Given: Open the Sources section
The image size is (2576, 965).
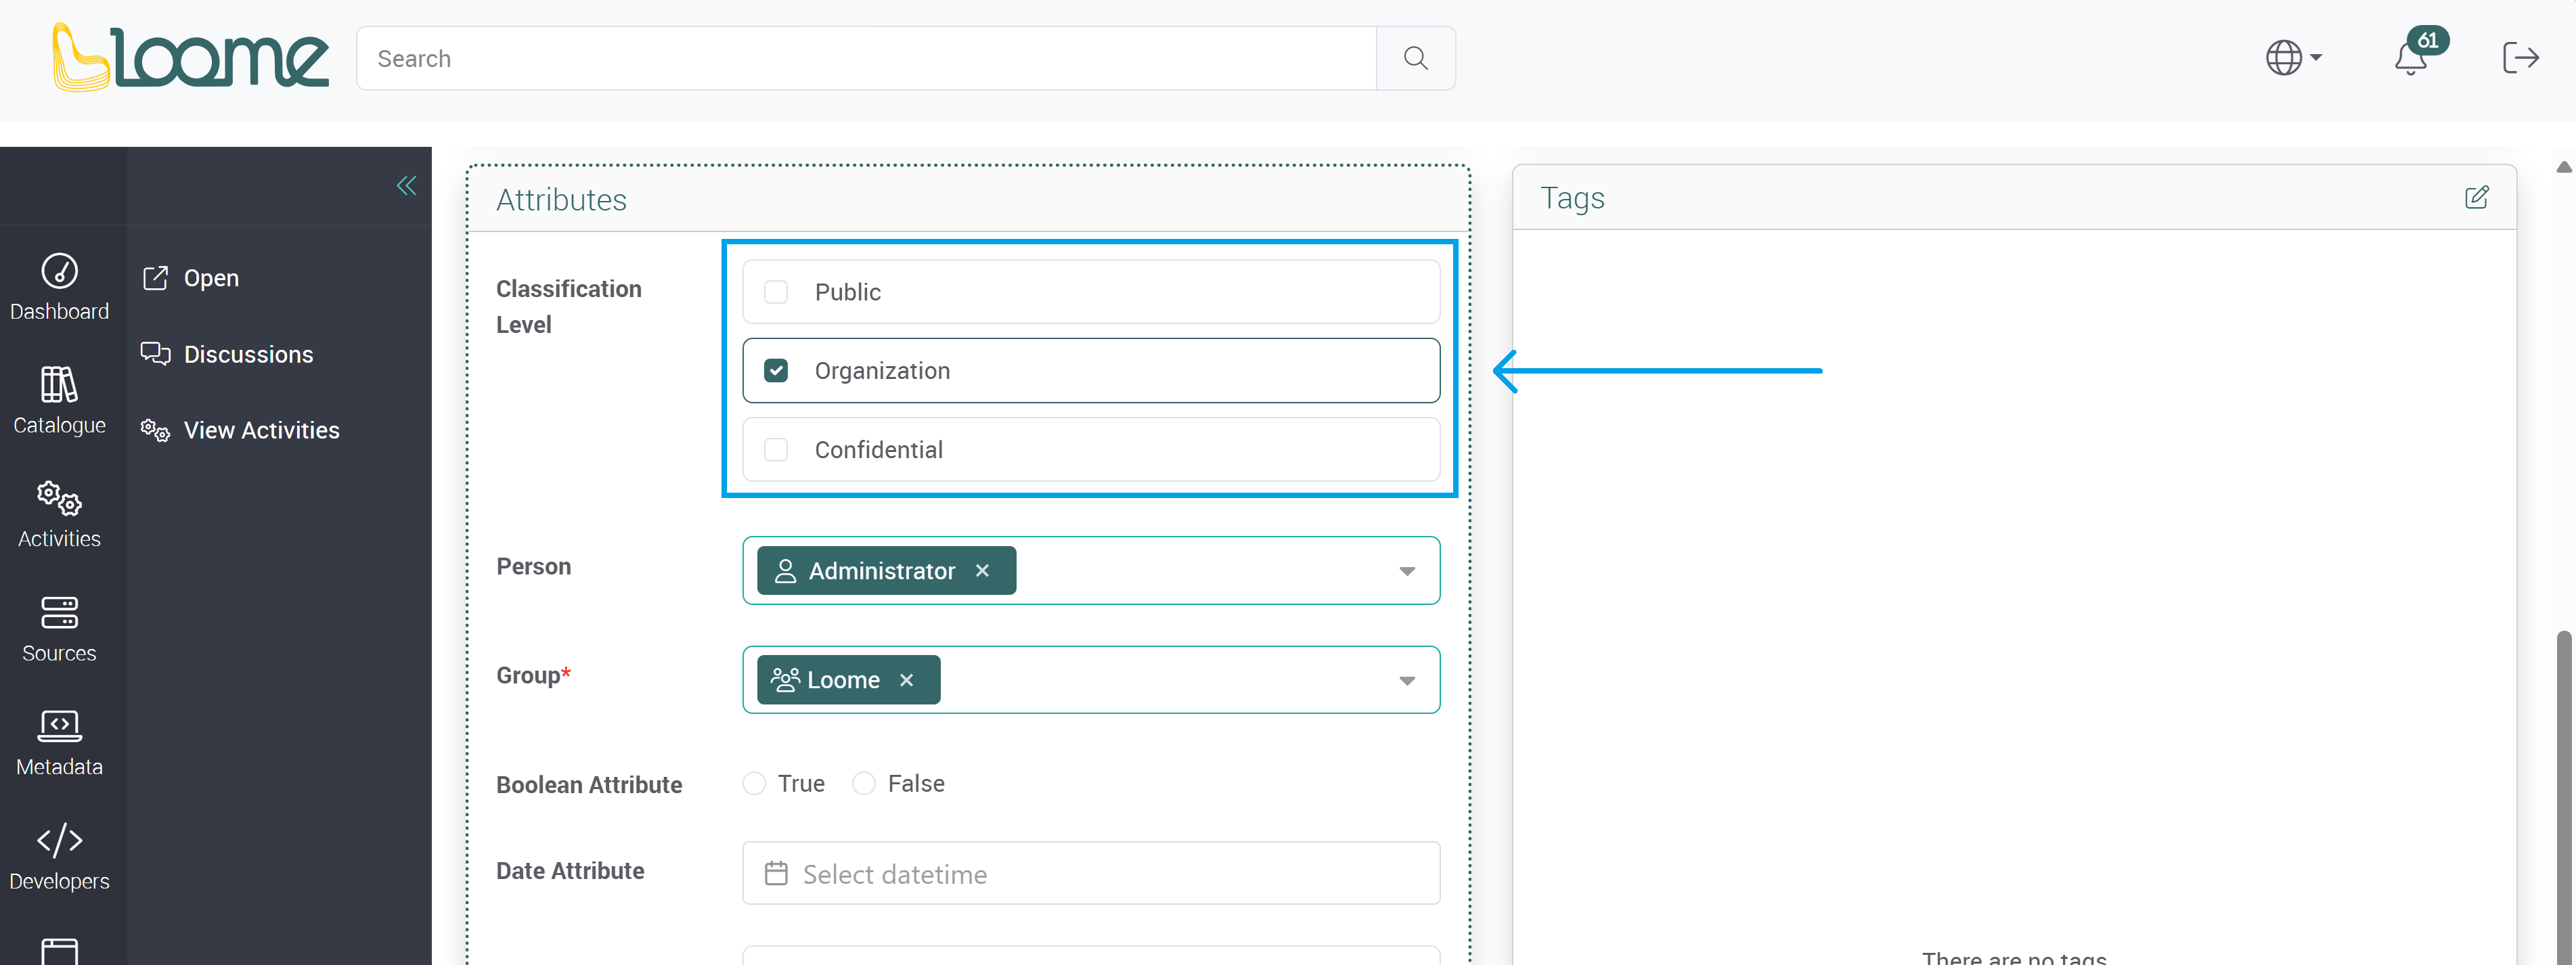Looking at the screenshot, I should tap(59, 629).
